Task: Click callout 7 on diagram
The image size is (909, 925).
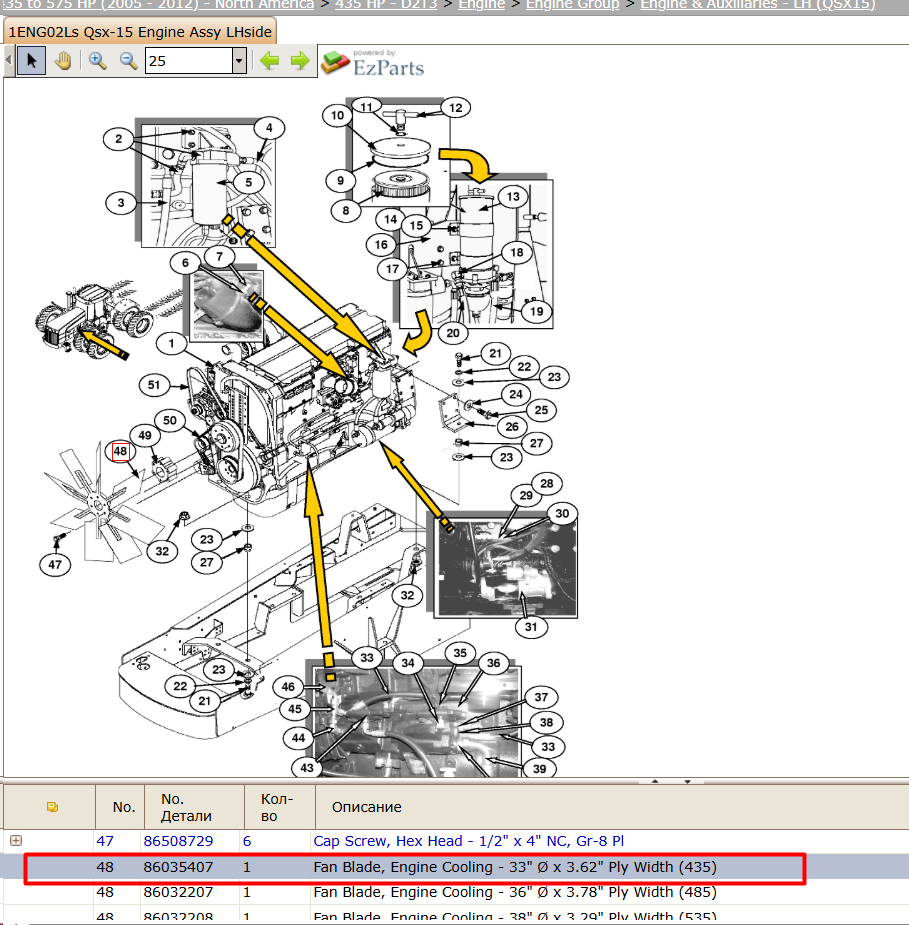Action: point(219,256)
